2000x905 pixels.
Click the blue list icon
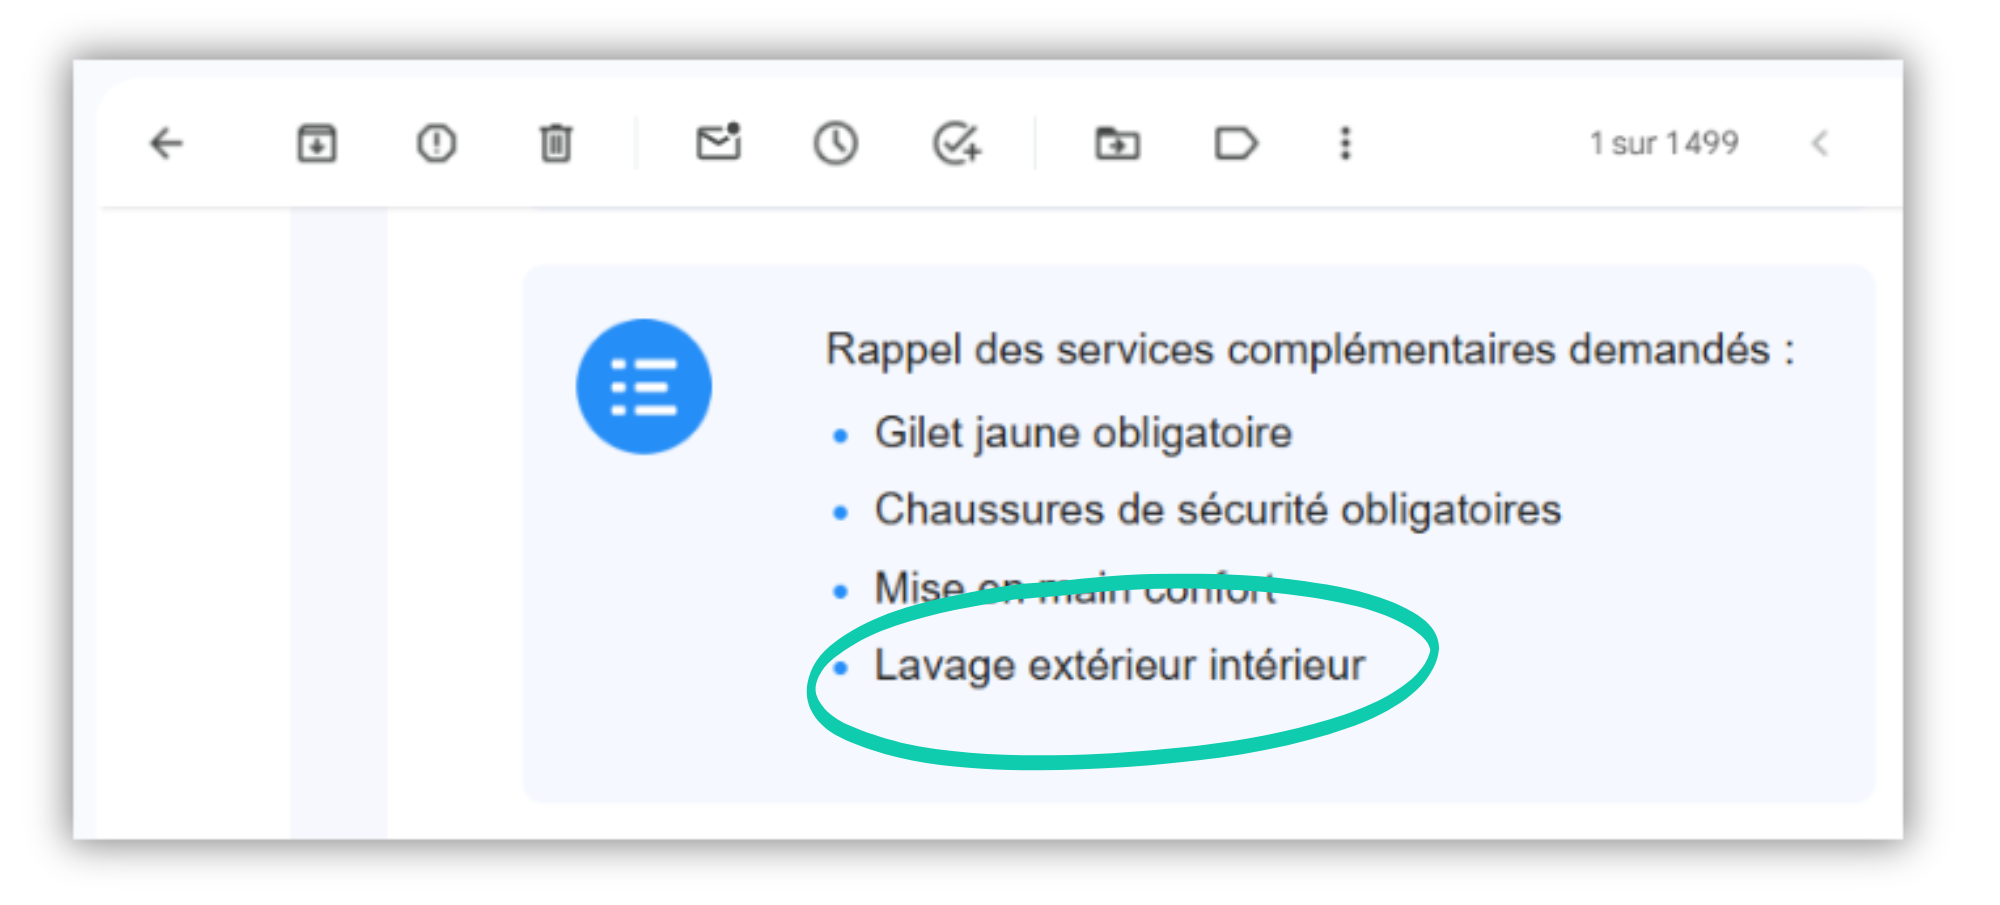click(644, 387)
